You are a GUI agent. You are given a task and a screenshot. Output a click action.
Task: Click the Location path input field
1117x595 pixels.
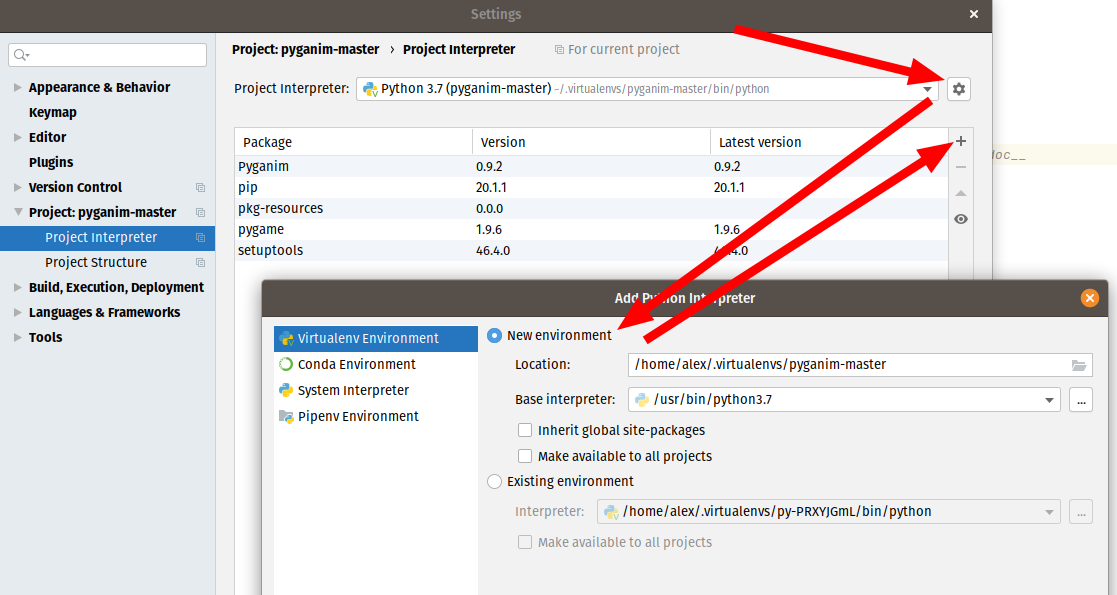click(x=861, y=365)
